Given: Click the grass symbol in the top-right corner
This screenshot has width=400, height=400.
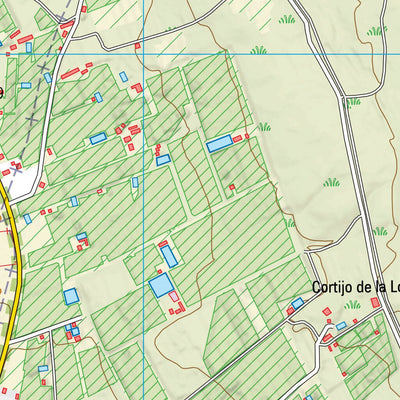Looking at the screenshot, I should (377, 31).
